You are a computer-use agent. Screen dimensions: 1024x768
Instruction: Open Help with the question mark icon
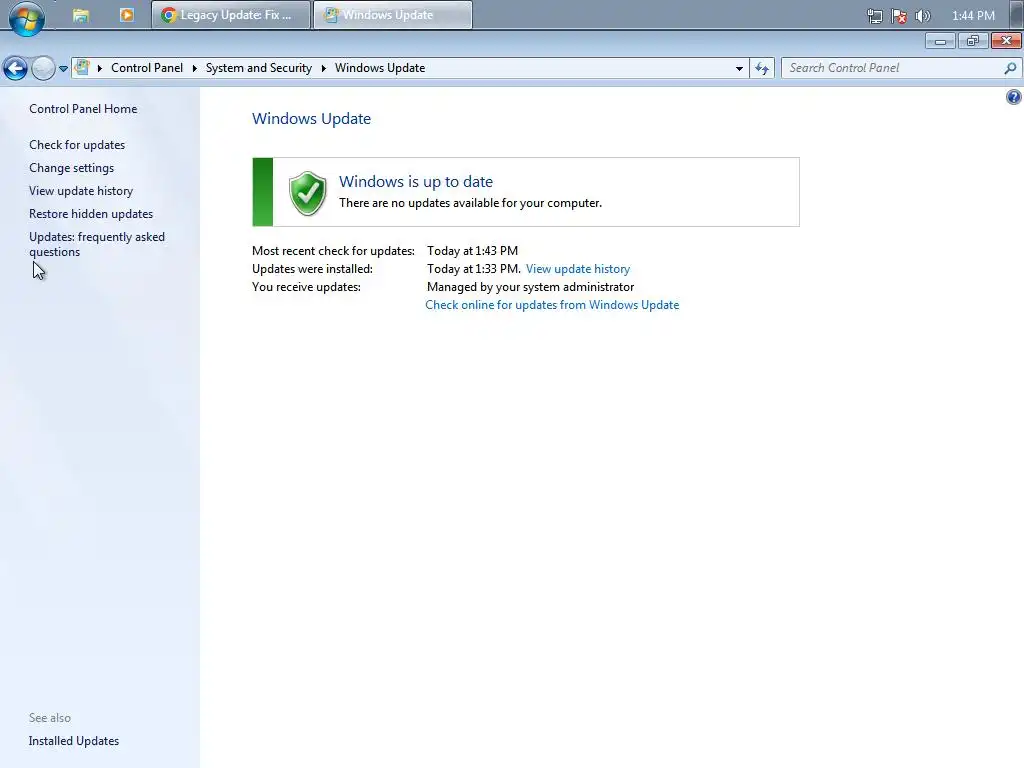[x=1013, y=97]
